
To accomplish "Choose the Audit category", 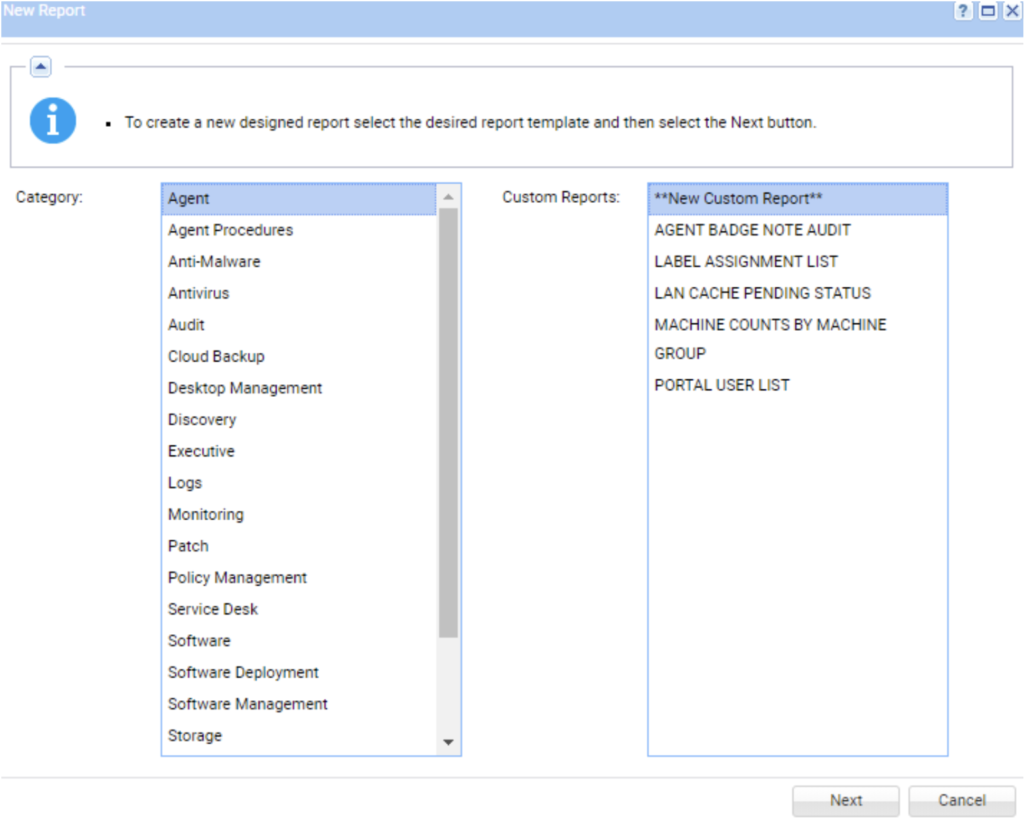I will [x=184, y=324].
